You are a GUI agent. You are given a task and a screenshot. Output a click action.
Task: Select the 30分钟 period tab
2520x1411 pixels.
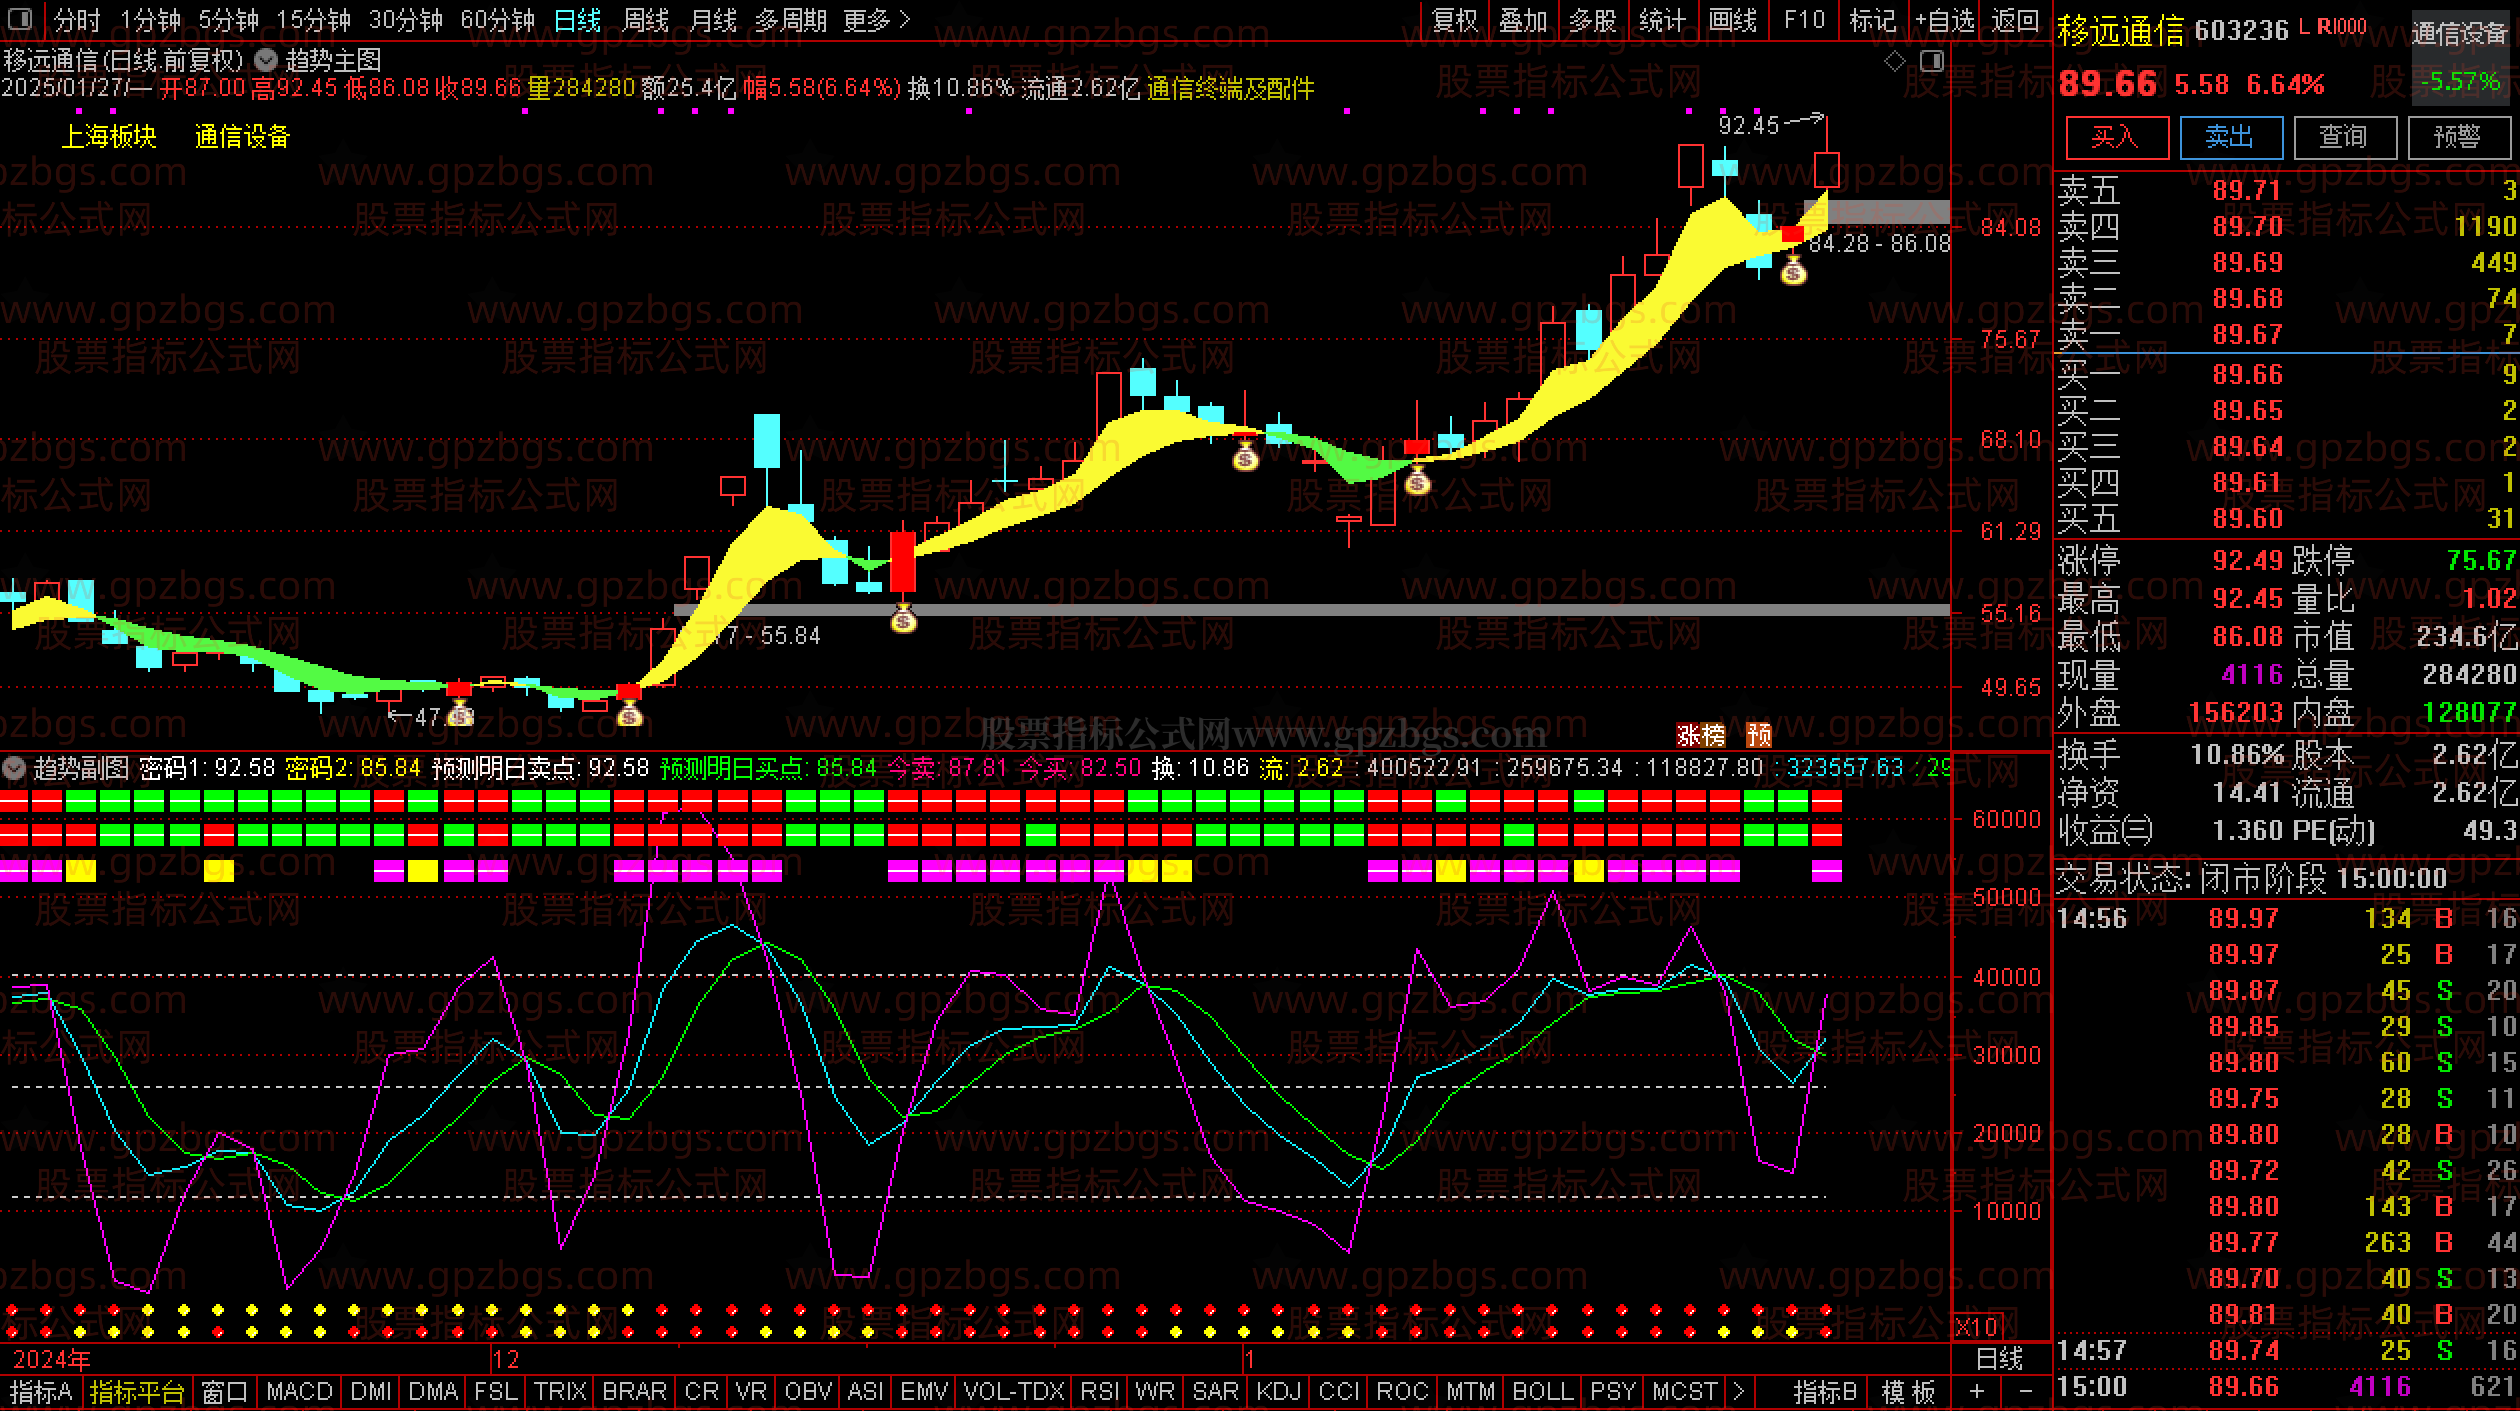(x=405, y=19)
